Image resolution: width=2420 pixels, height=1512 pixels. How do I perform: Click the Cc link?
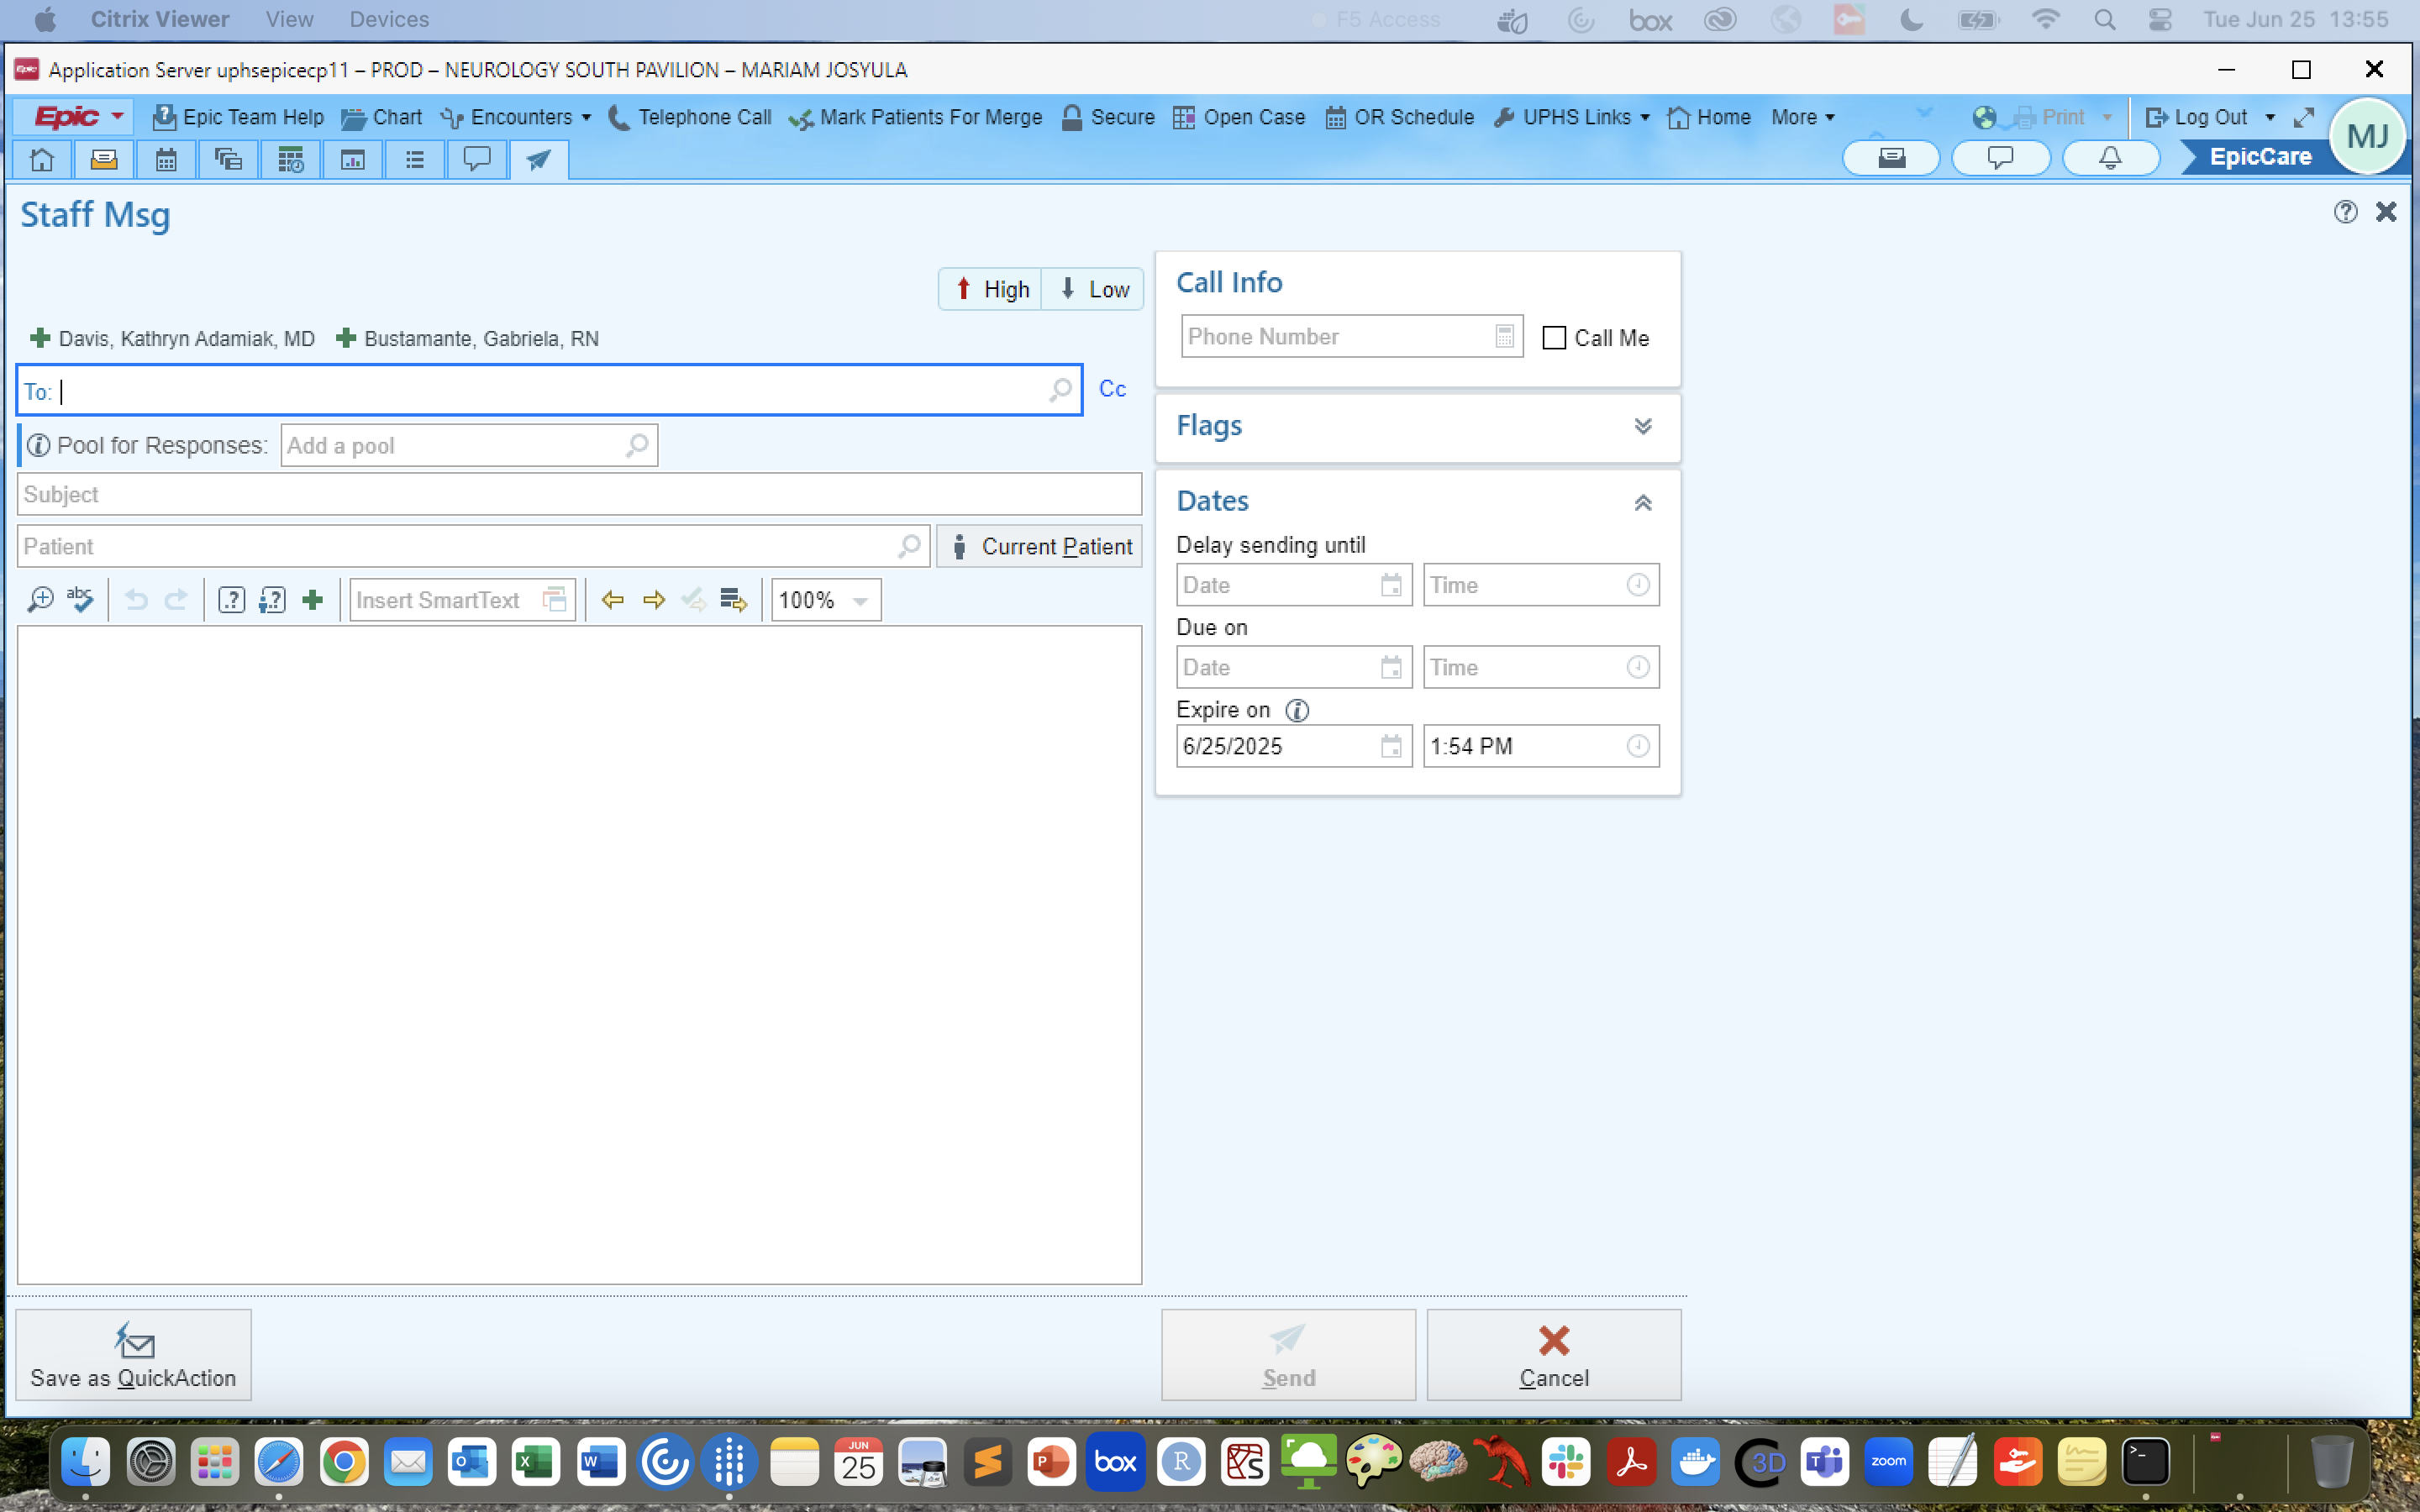pos(1112,389)
